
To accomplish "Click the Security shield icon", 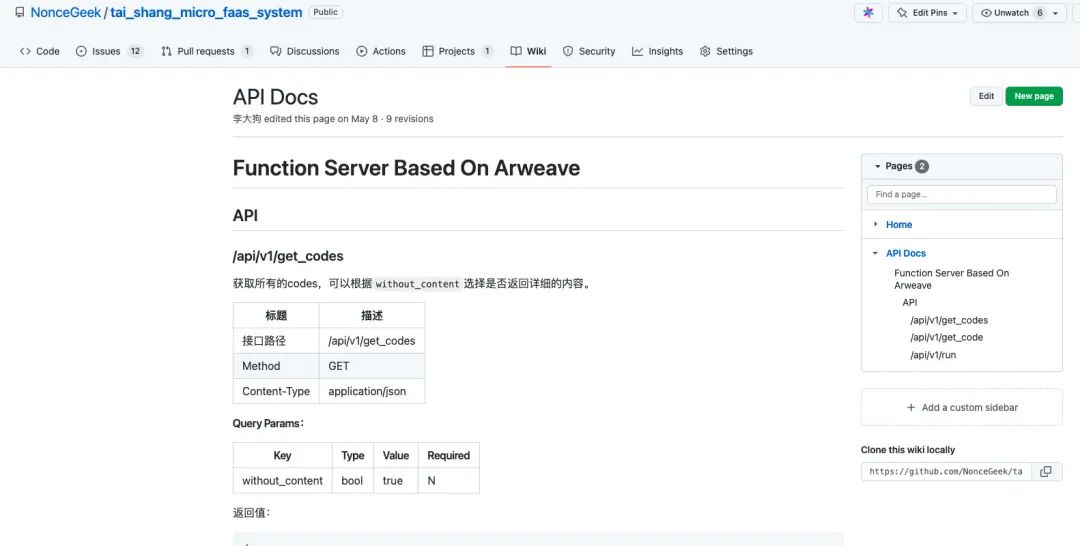I will click(x=568, y=51).
